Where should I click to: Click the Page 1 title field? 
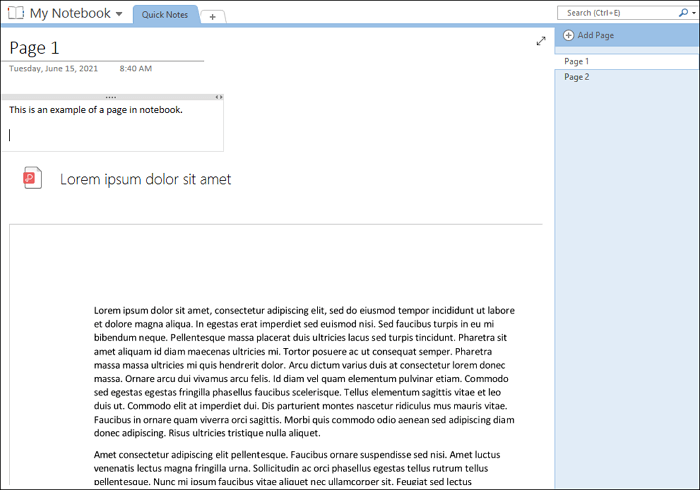[x=35, y=48]
